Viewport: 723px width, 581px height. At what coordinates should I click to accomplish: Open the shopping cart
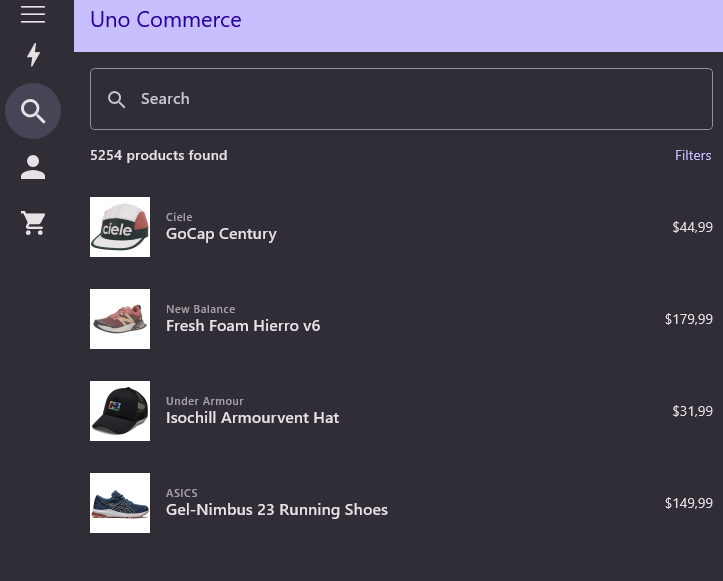[x=33, y=223]
